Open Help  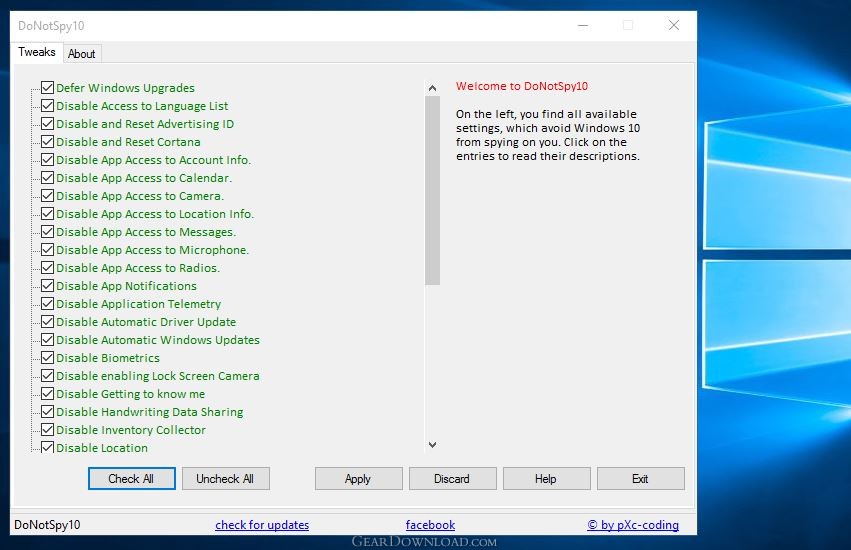[x=546, y=478]
